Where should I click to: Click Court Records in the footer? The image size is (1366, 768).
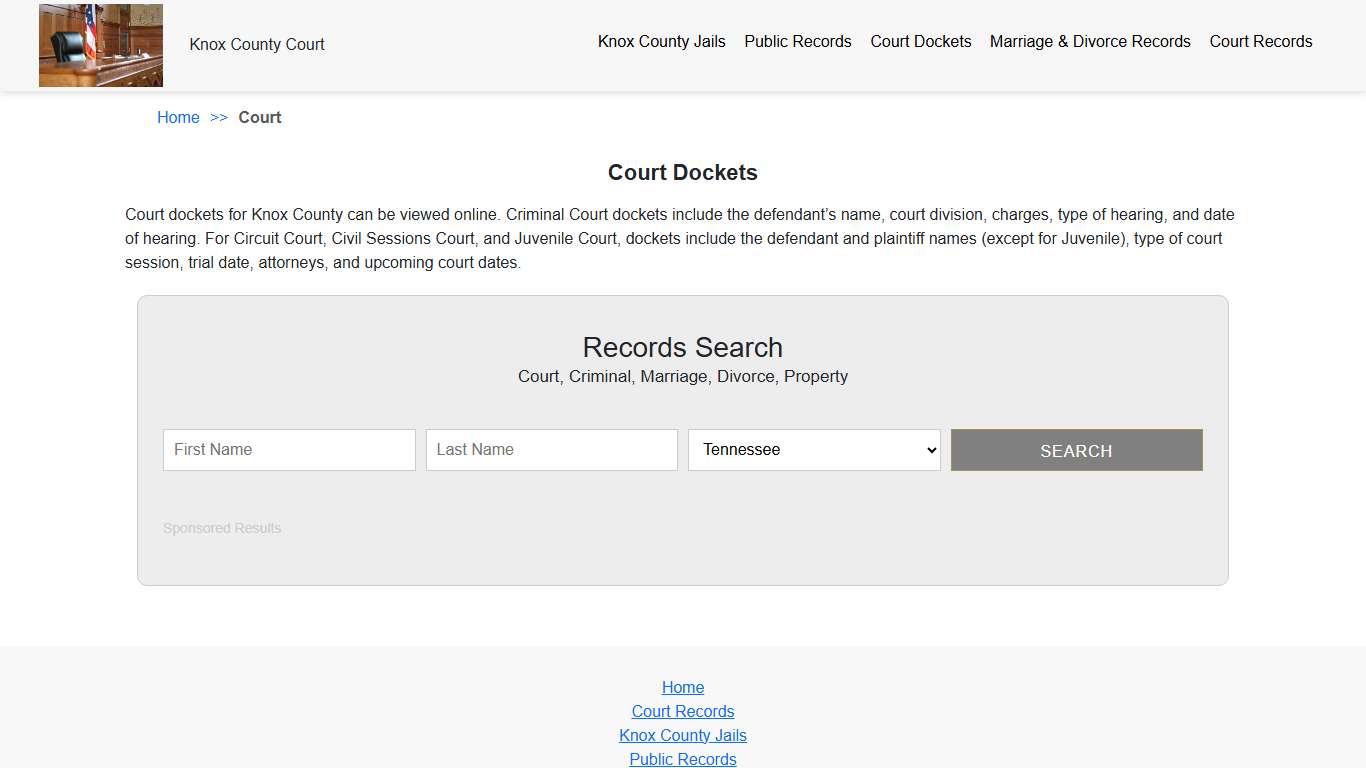click(683, 711)
